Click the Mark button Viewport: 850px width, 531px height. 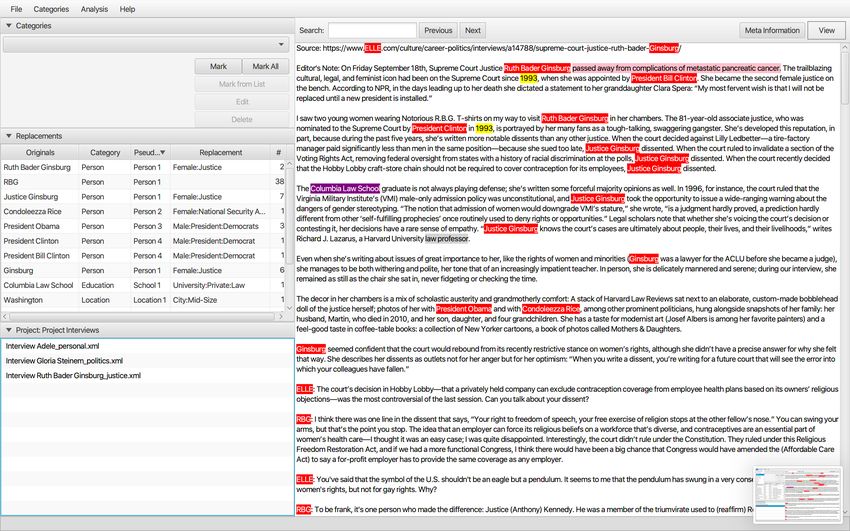click(218, 66)
